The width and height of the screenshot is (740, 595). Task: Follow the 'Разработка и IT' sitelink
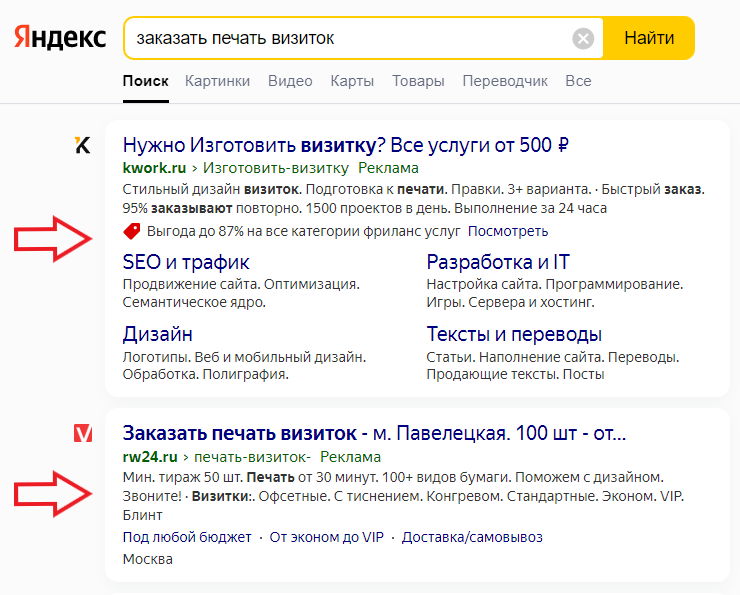tap(498, 262)
